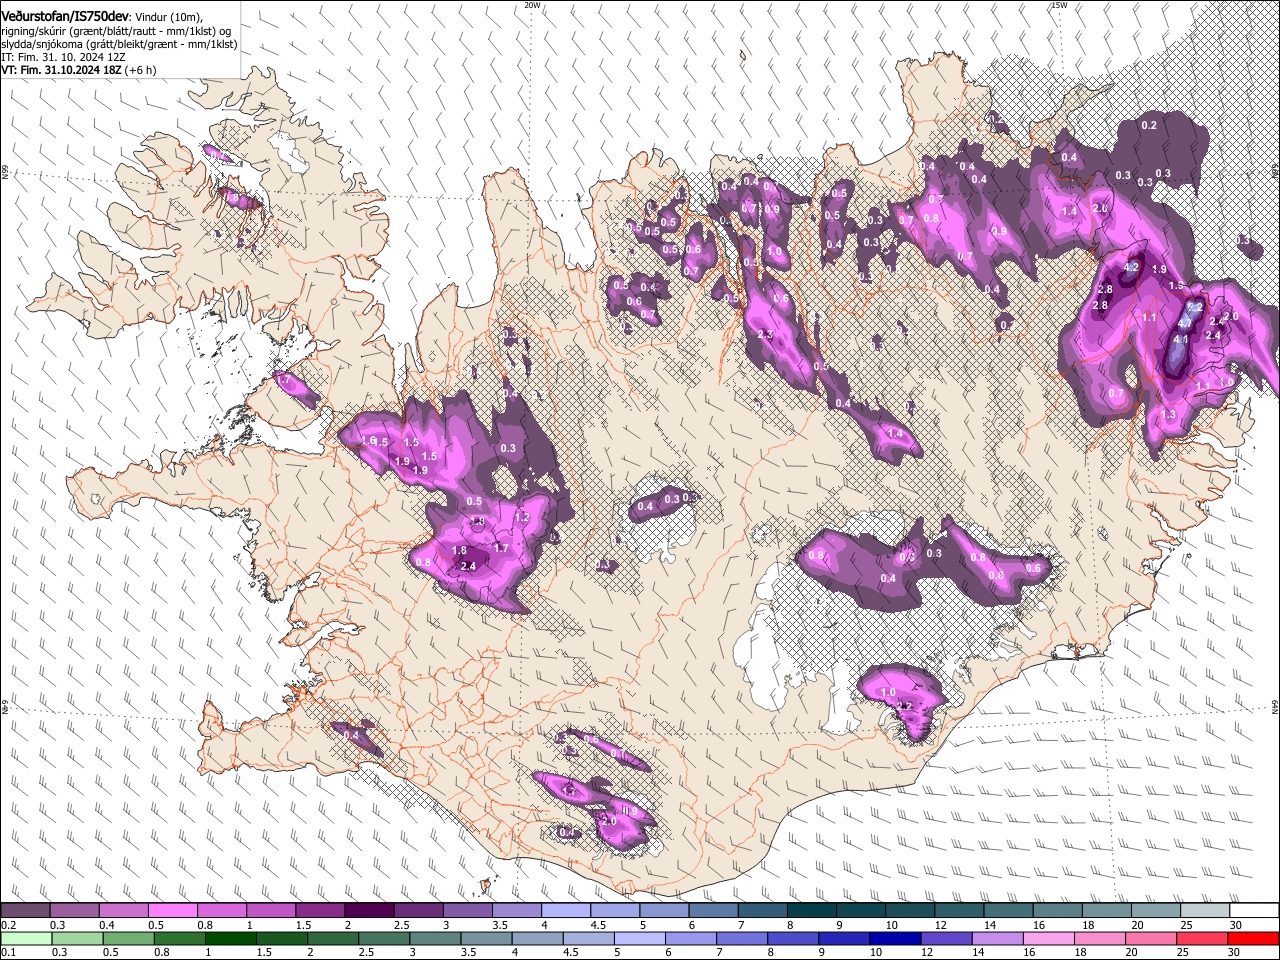1280x960 pixels.
Task: Click top legend swatch between 0.2 and 0.3
Action: pos(25,911)
